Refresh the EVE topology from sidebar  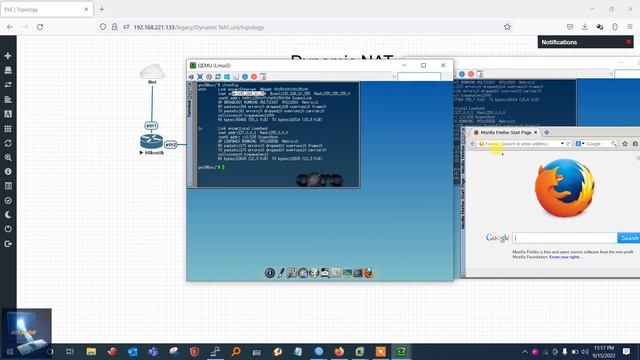tap(8, 143)
